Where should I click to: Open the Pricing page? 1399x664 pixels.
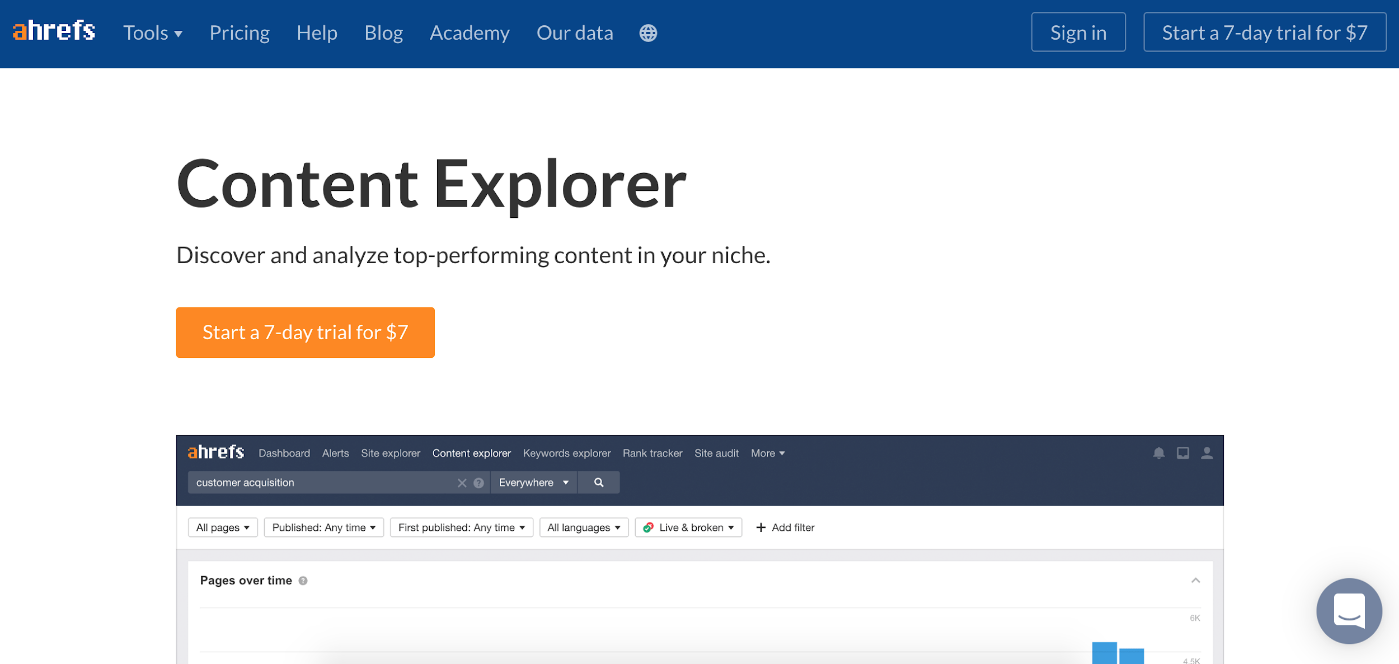click(x=239, y=33)
